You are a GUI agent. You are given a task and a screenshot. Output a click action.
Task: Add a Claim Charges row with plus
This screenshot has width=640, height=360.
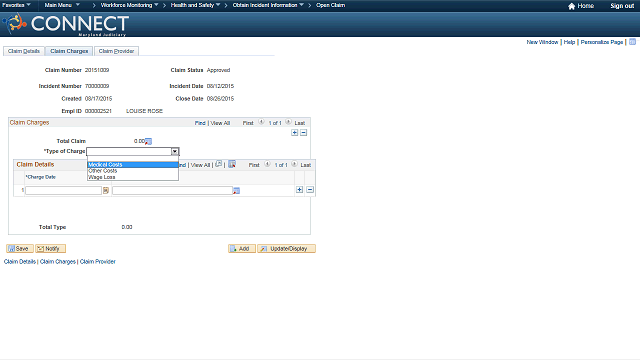[x=294, y=133]
